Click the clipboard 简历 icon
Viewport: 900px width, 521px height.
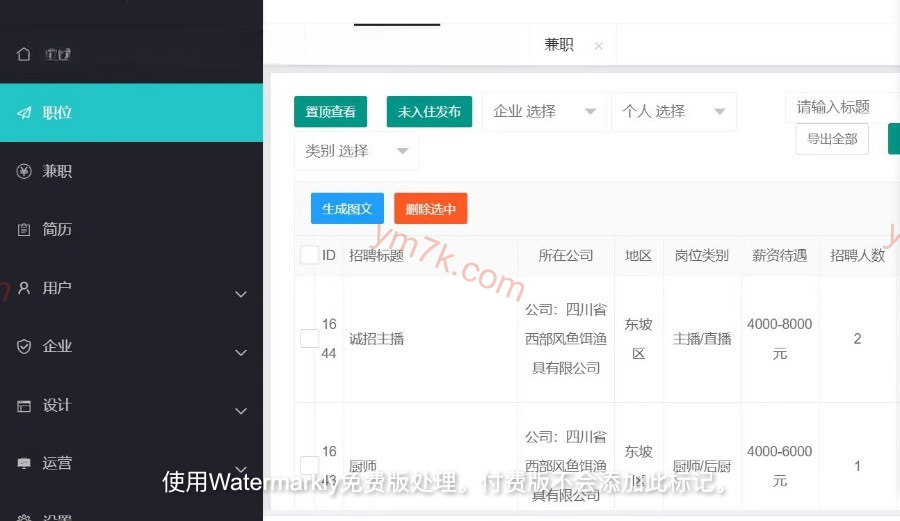(24, 230)
